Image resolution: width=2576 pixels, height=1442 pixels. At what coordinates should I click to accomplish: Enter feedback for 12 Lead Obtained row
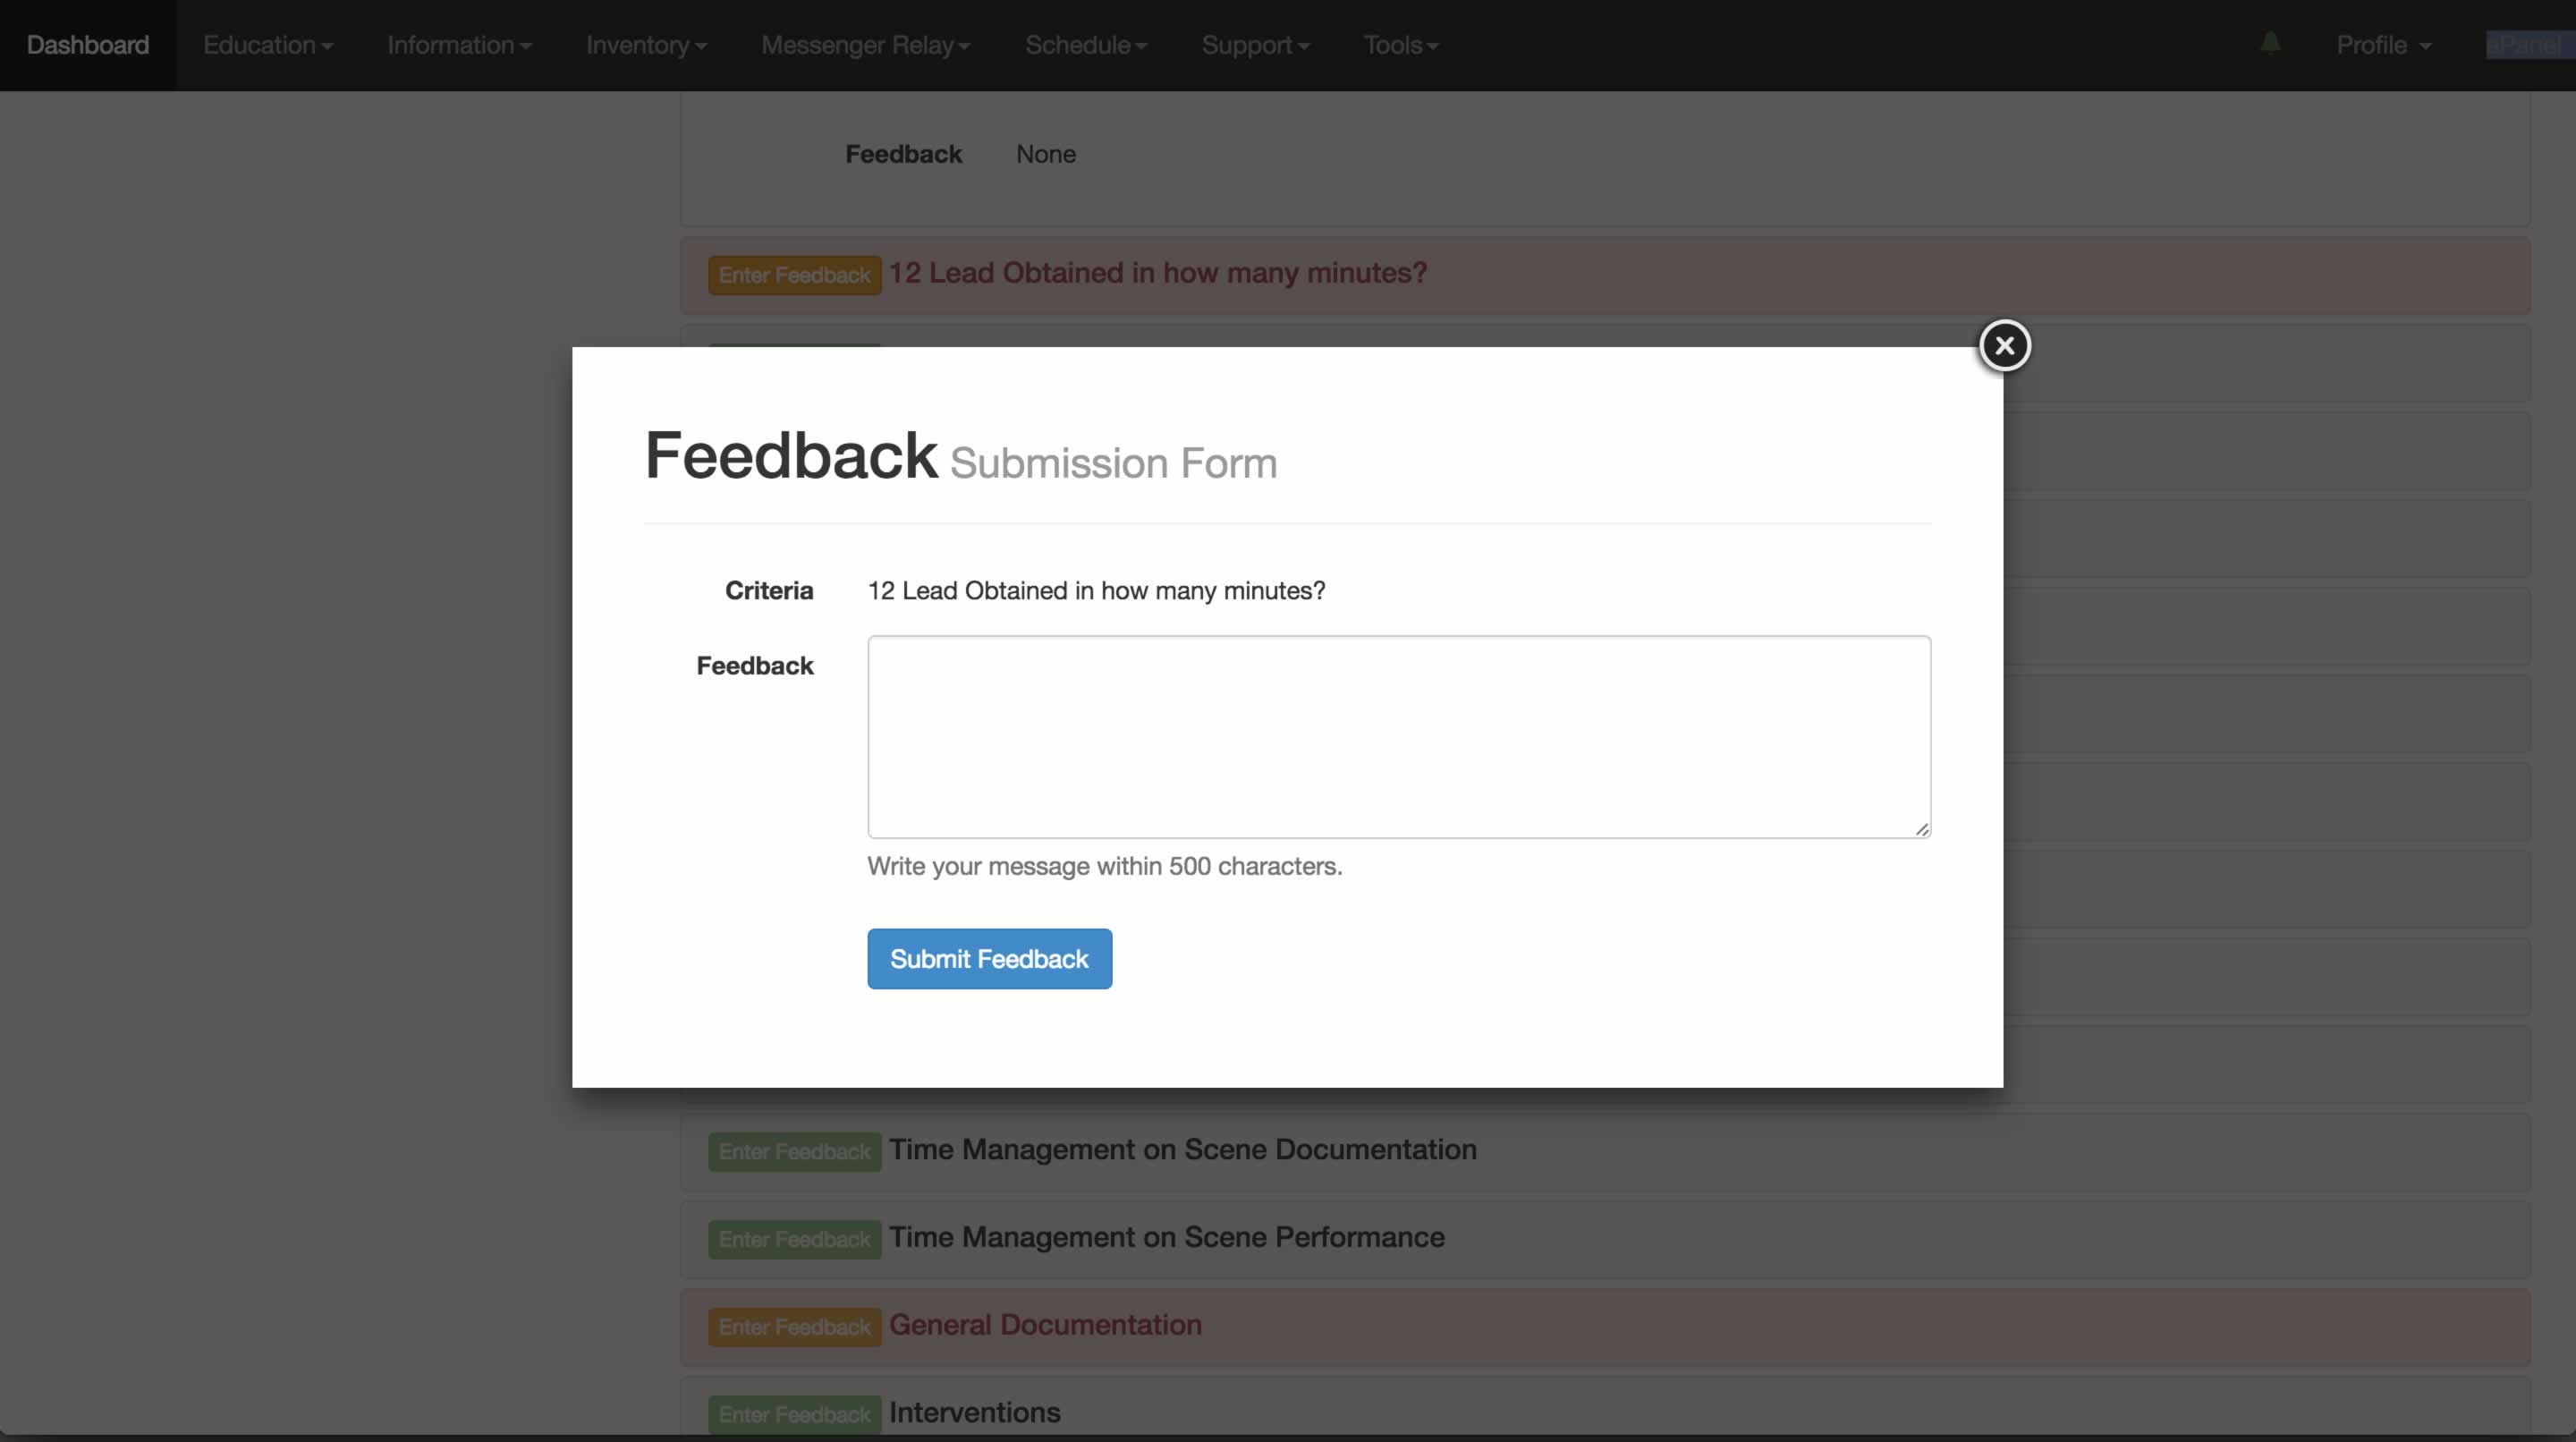(x=794, y=275)
